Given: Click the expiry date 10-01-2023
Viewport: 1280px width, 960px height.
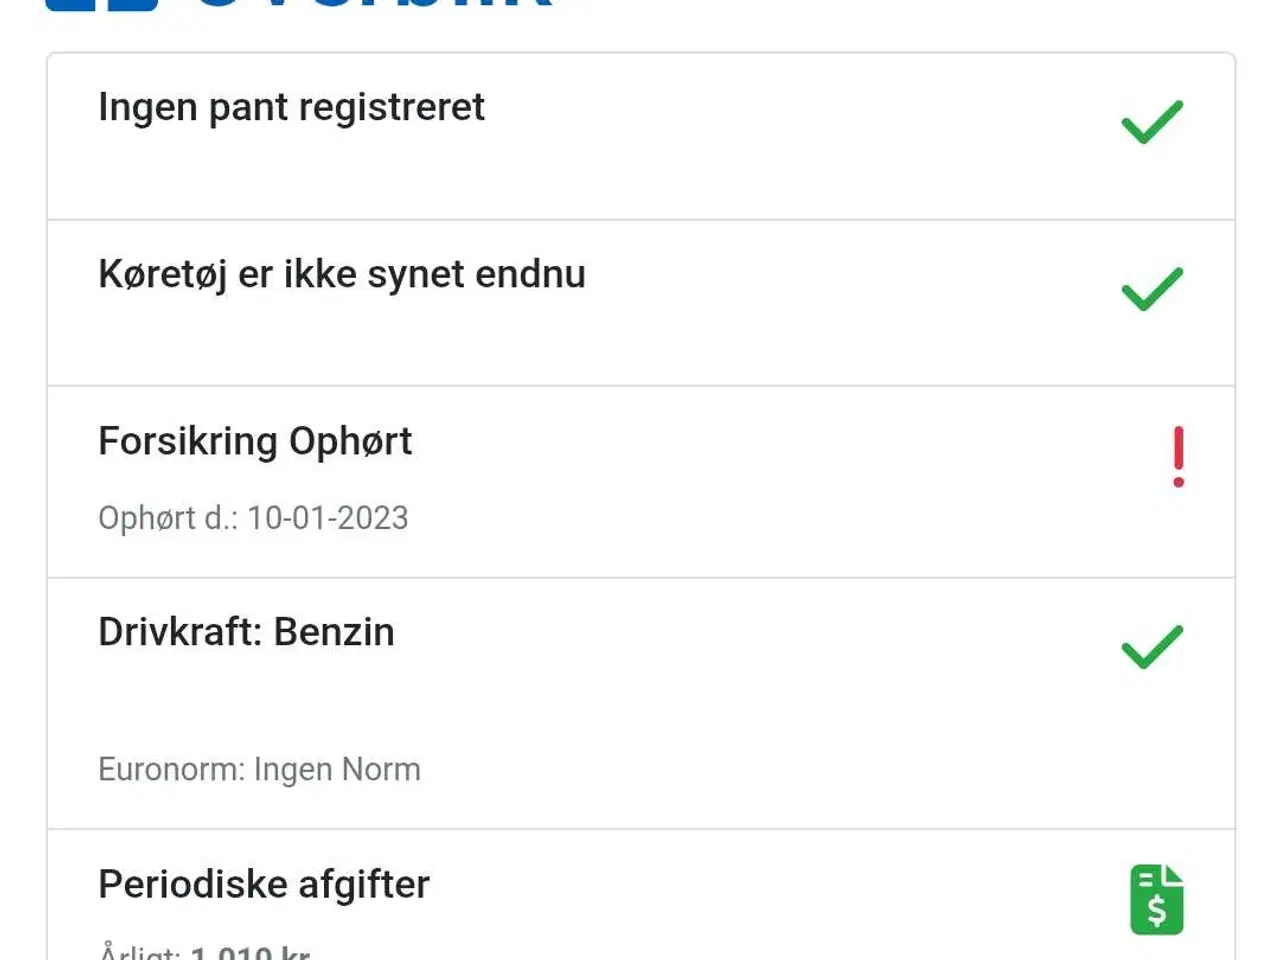Looking at the screenshot, I should (328, 518).
